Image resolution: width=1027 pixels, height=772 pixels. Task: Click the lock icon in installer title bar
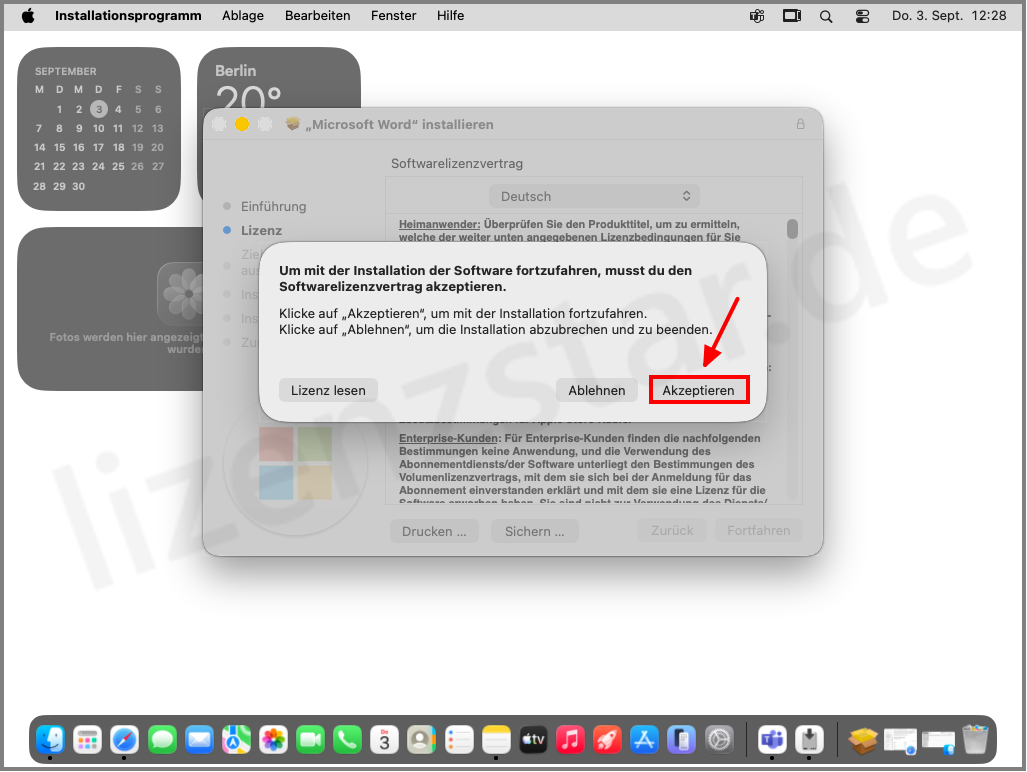[x=800, y=124]
